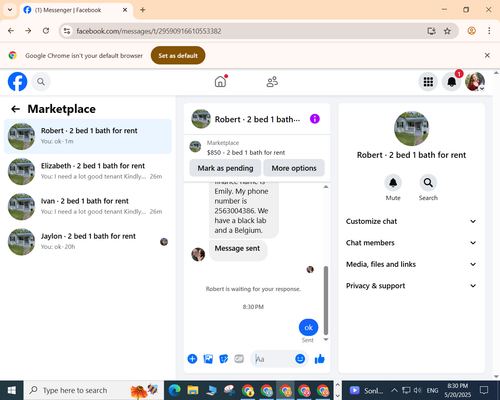Click the purple conversation information icon
Image resolution: width=500 pixels, height=400 pixels.
pos(315,119)
